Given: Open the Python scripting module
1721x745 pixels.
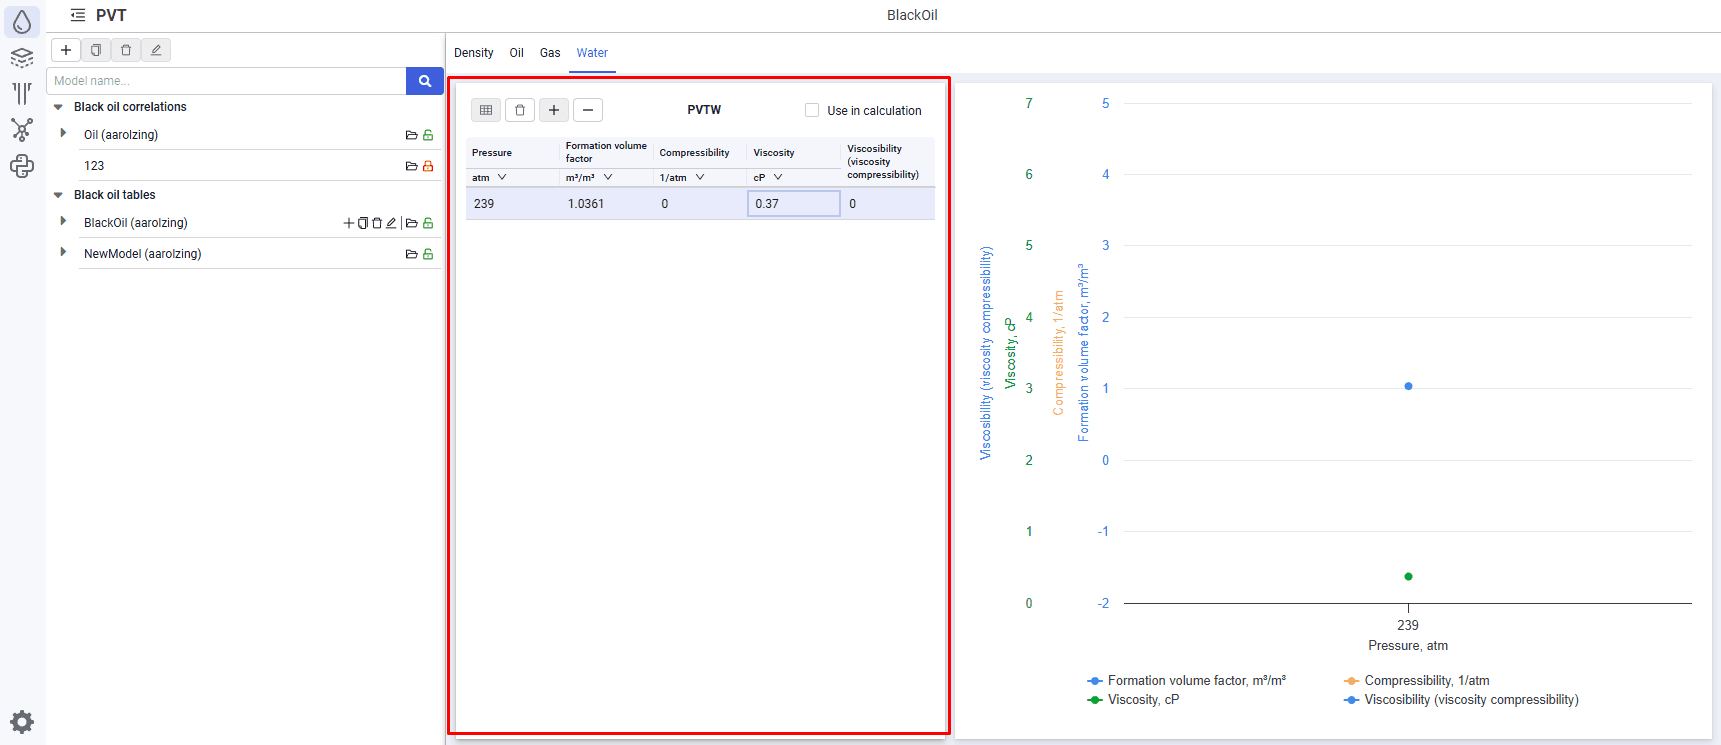Looking at the screenshot, I should point(22,166).
